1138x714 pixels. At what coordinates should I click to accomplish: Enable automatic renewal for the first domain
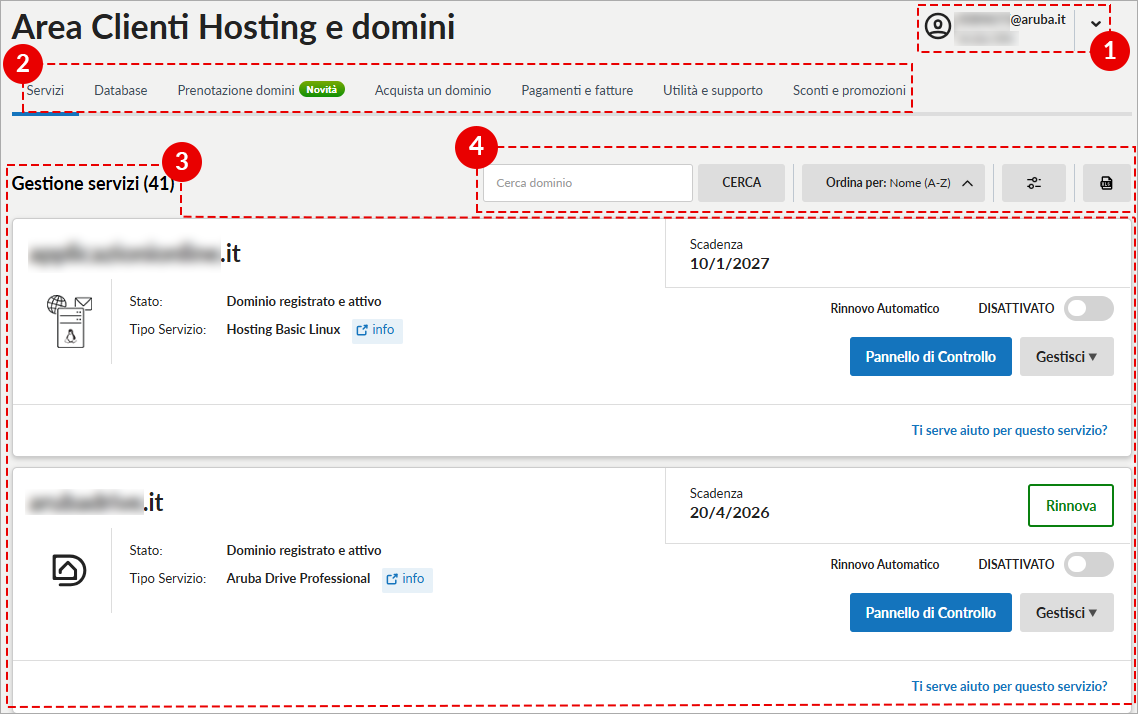click(x=1088, y=309)
